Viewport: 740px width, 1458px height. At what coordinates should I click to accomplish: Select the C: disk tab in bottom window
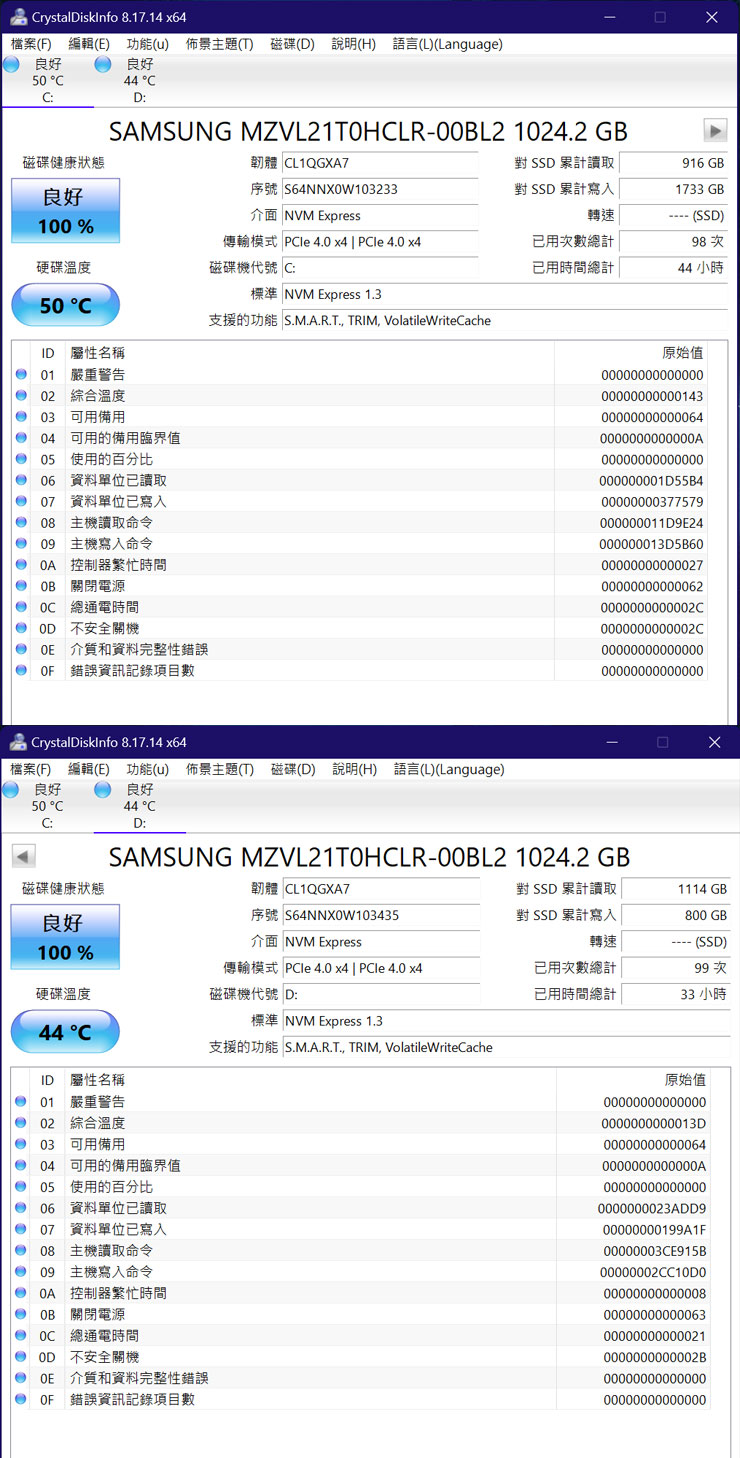[47, 806]
